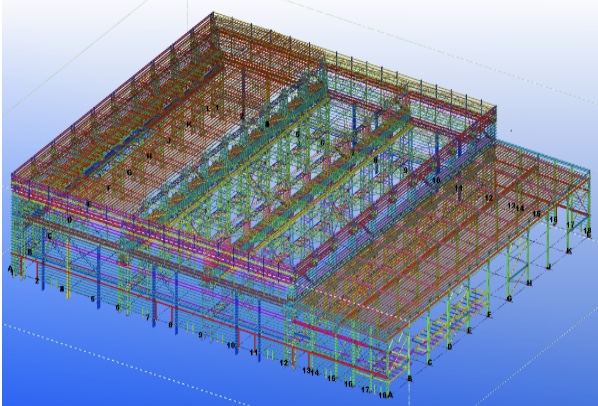Screen dimensions: 598x406
Task: Pick grid label C on the left facade
Action: pos(50,236)
